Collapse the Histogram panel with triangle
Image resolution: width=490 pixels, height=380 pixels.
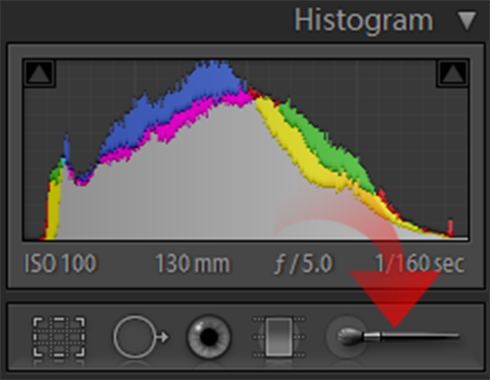(467, 21)
